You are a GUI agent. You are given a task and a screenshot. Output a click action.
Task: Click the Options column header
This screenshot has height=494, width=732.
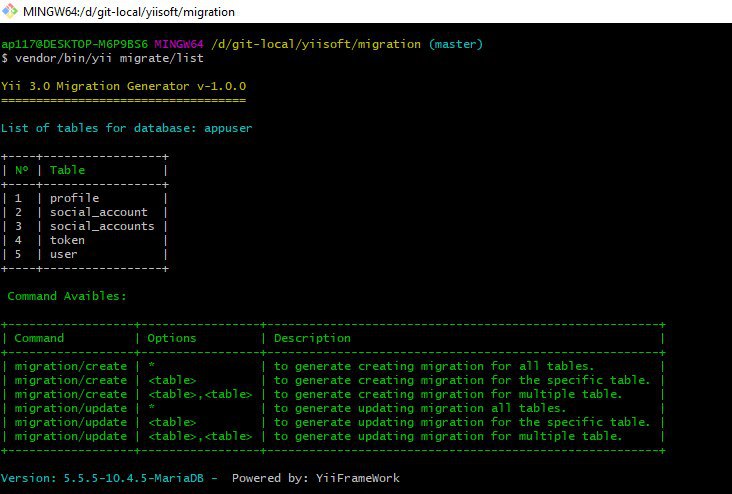click(172, 338)
